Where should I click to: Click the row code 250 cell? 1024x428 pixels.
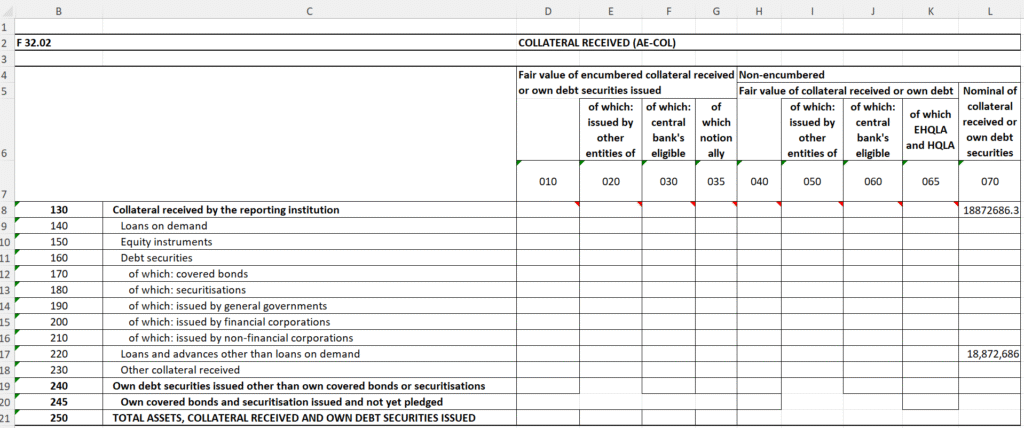pos(58,418)
